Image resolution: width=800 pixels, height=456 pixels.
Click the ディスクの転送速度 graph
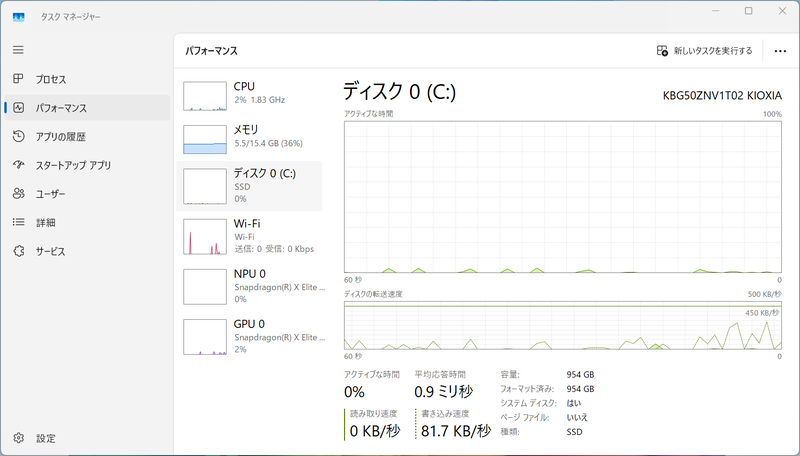[563, 325]
